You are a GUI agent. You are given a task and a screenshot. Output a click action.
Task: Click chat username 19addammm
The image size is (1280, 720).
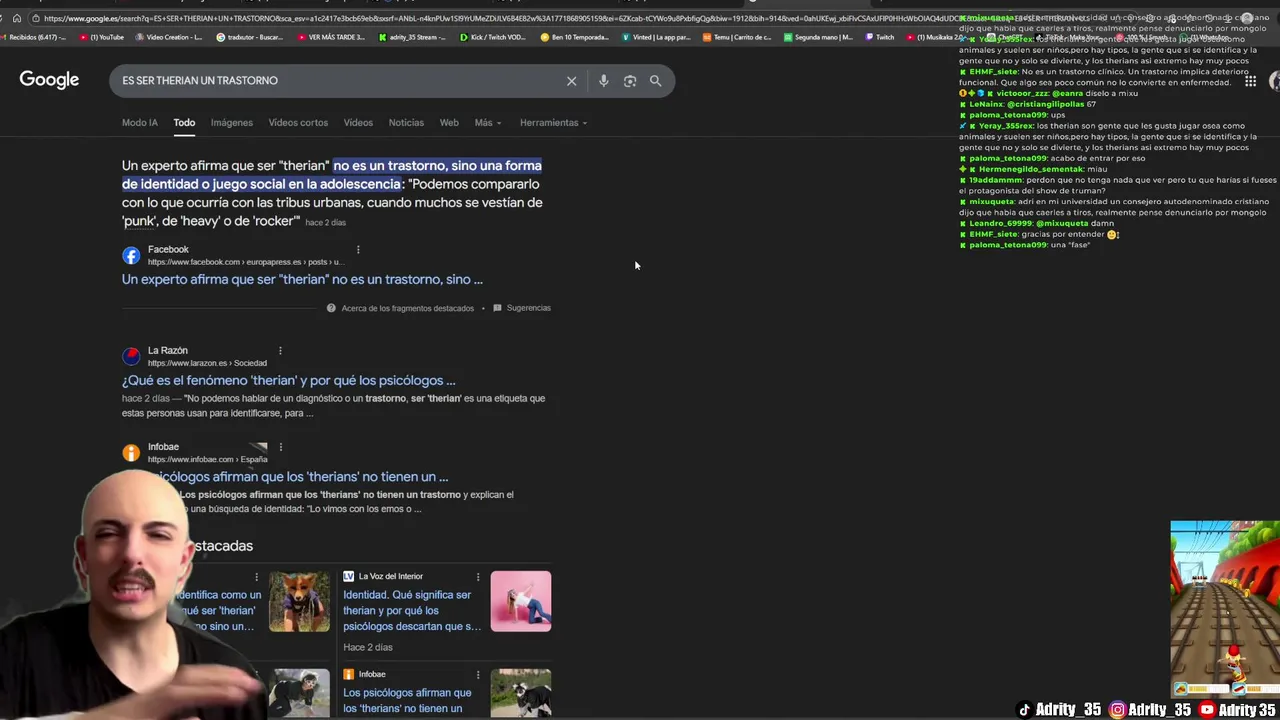click(x=996, y=180)
